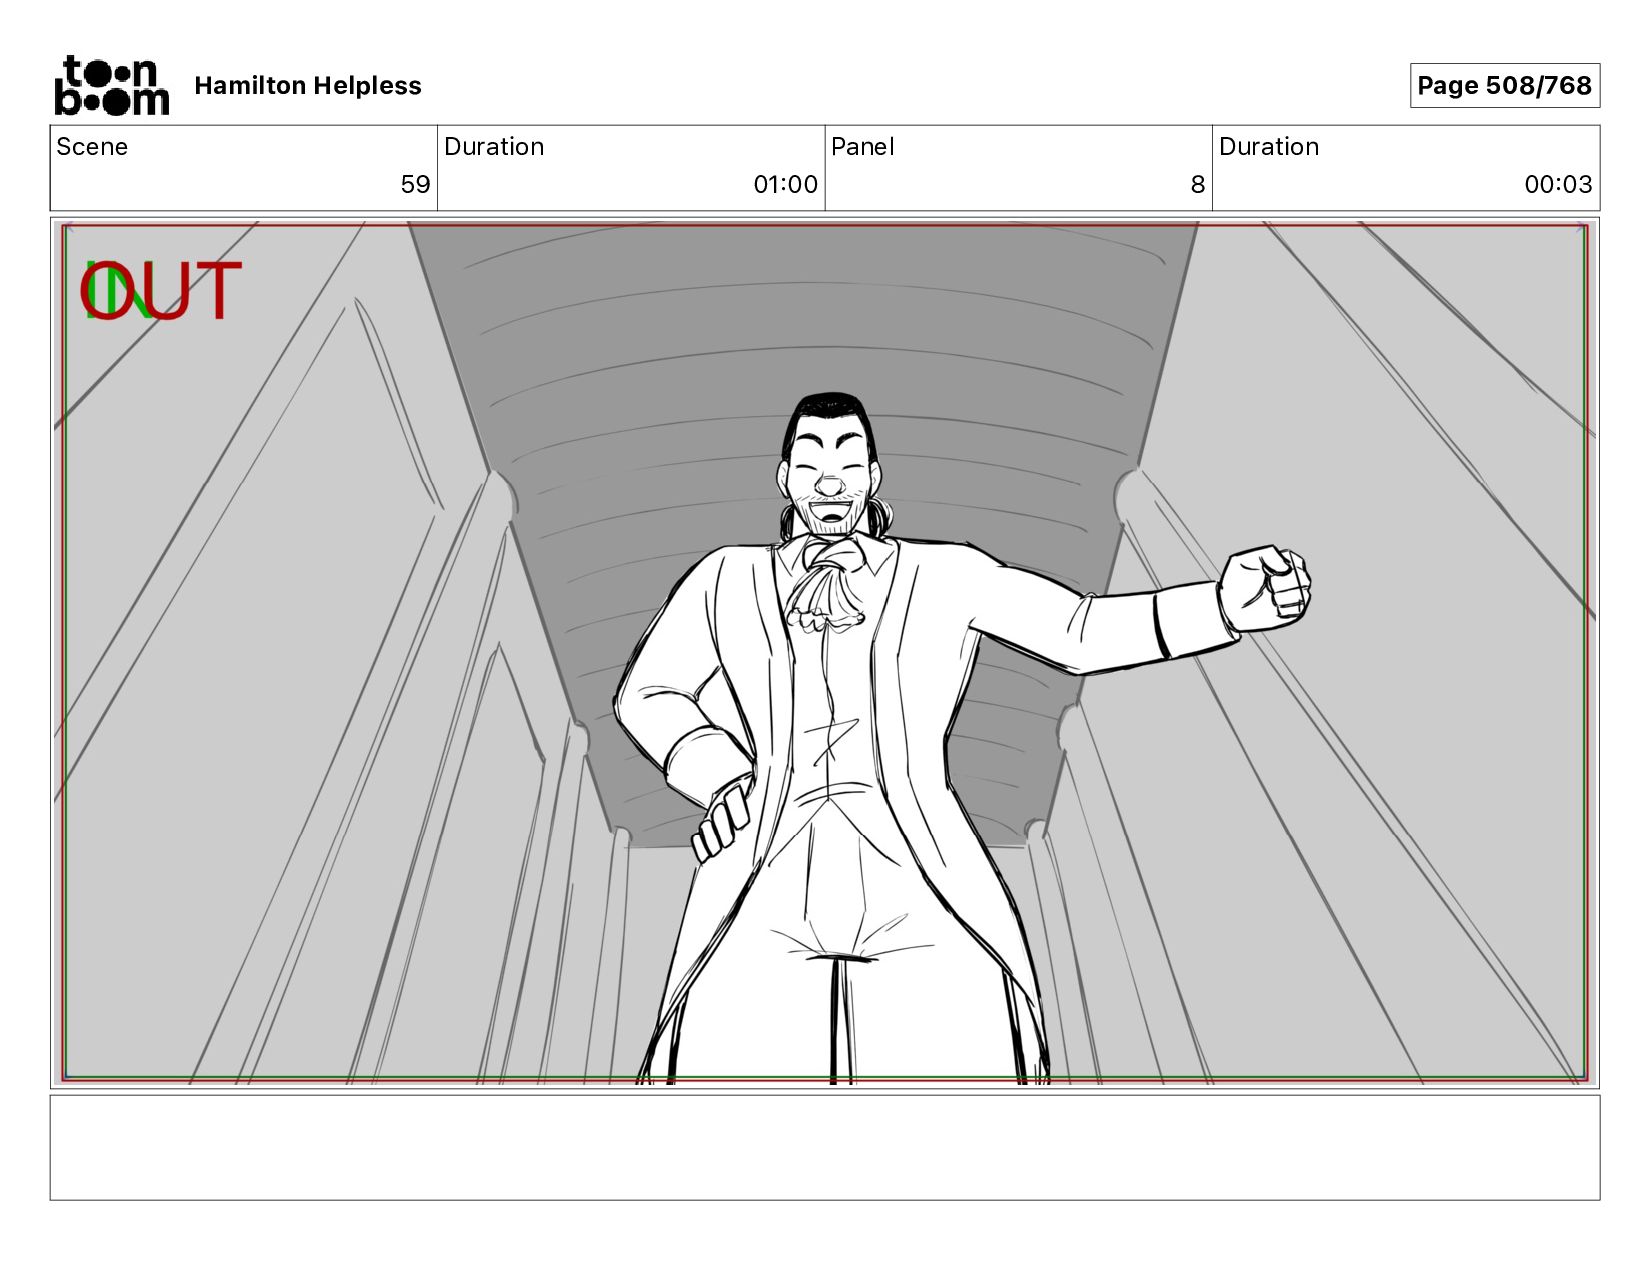Click the scene duration value '01:00'
Image resolution: width=1650 pixels, height=1275 pixels.
(785, 184)
